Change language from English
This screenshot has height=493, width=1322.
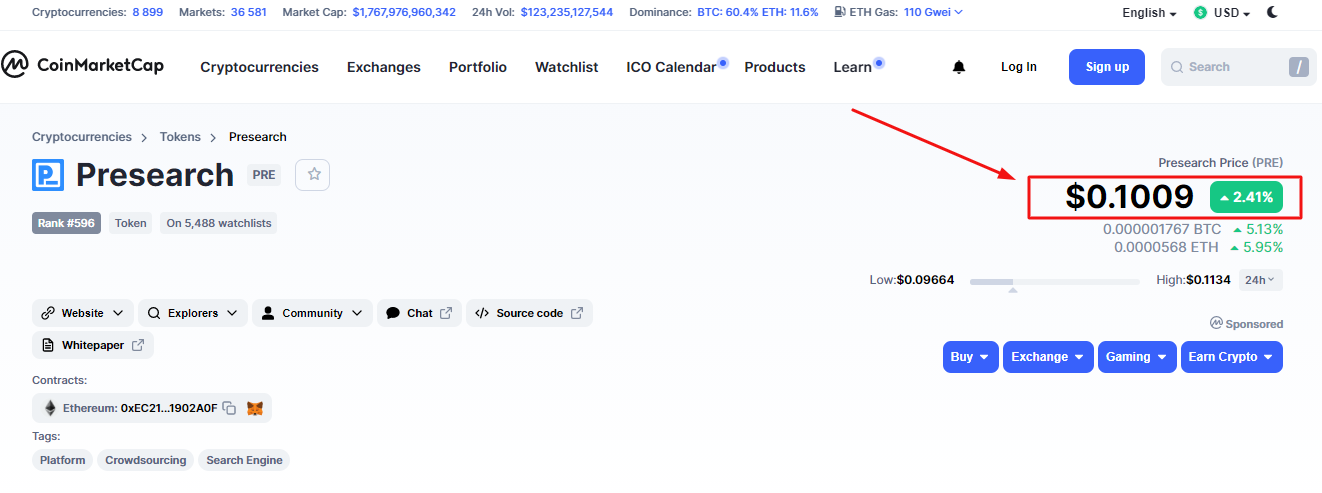click(1149, 13)
